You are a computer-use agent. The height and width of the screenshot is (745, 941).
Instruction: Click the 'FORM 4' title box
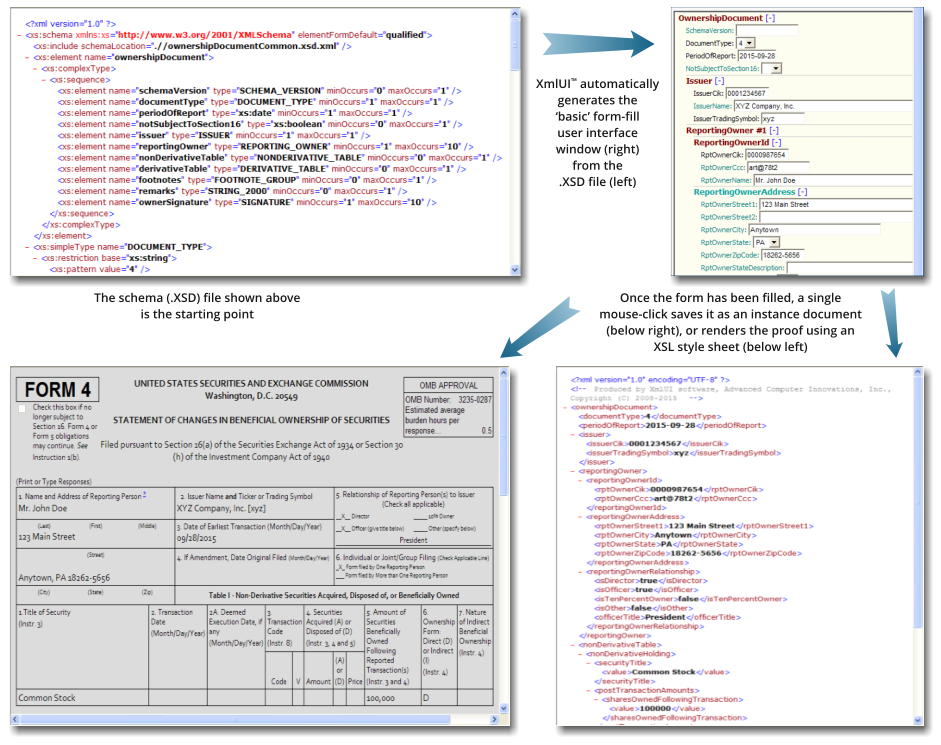click(58, 390)
